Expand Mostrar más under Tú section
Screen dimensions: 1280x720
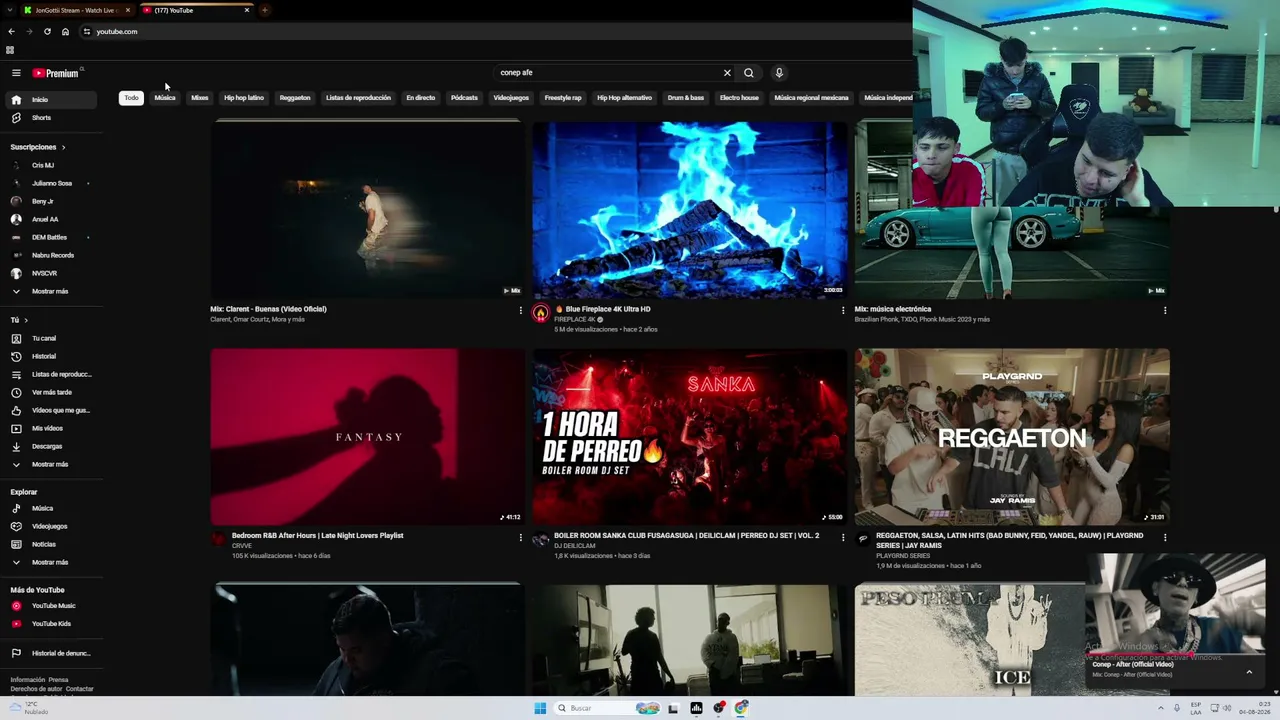(49, 465)
